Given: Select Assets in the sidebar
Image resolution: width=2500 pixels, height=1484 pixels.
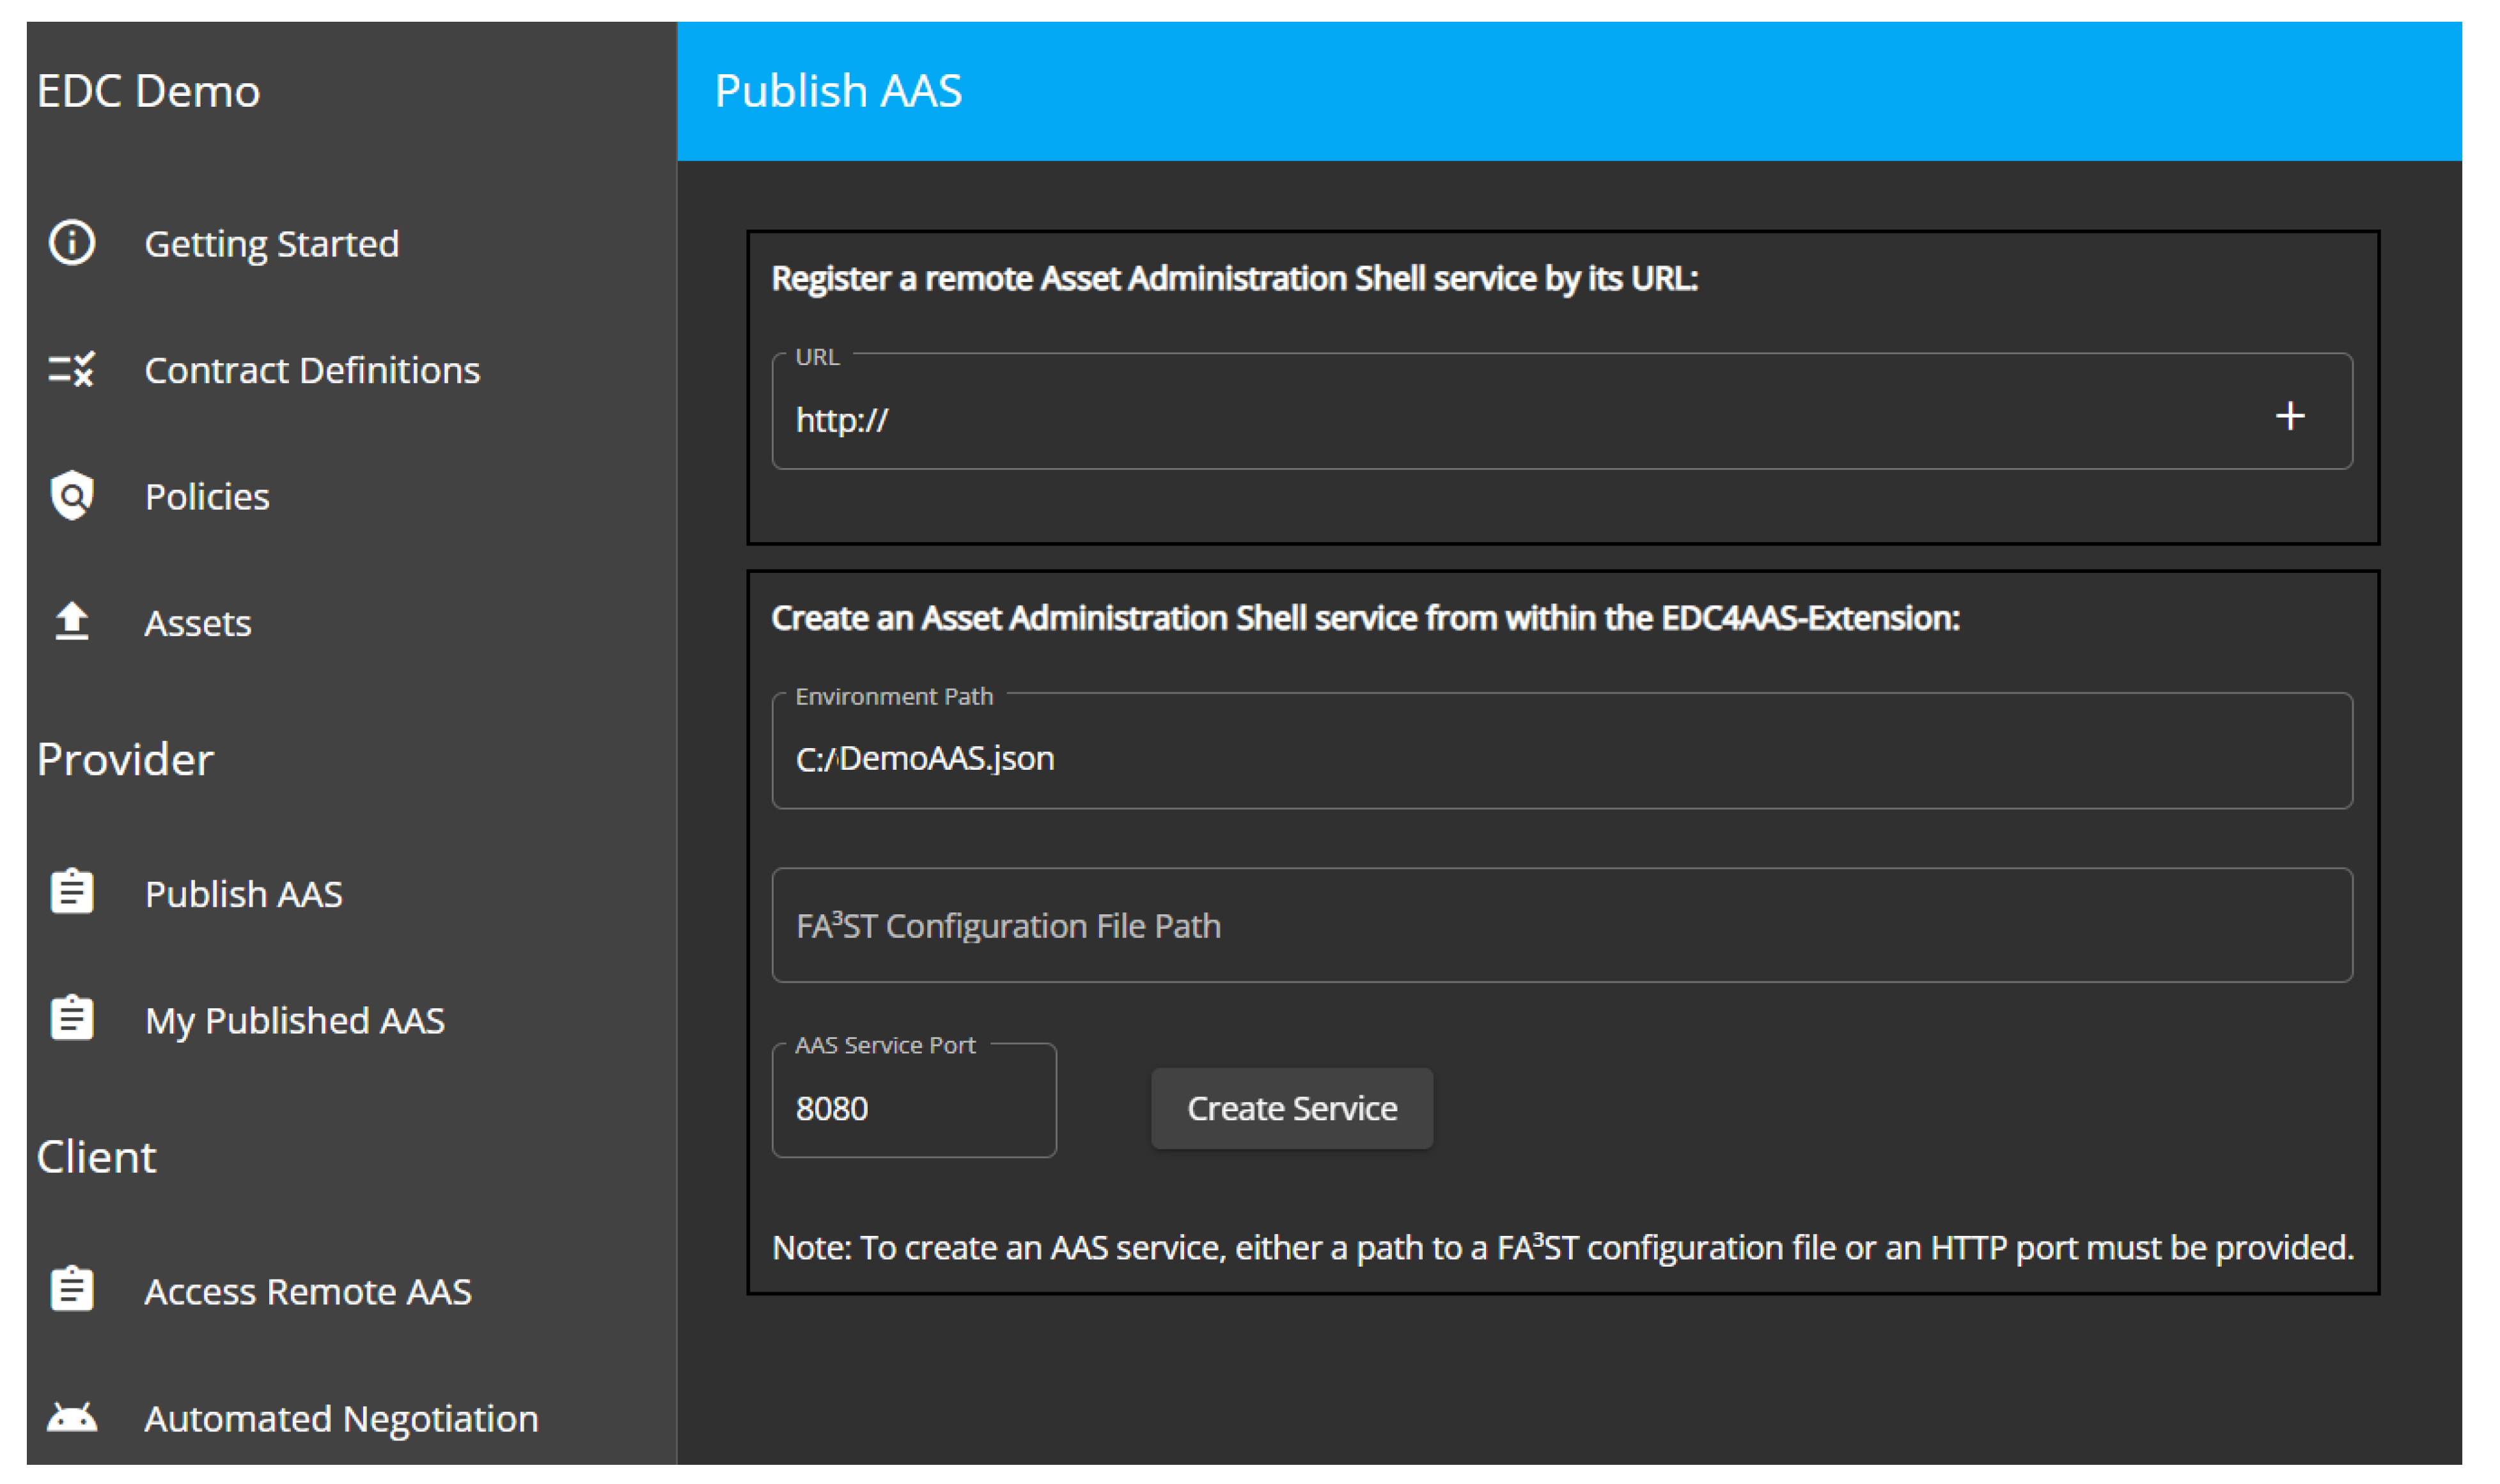Looking at the screenshot, I should pos(198,623).
